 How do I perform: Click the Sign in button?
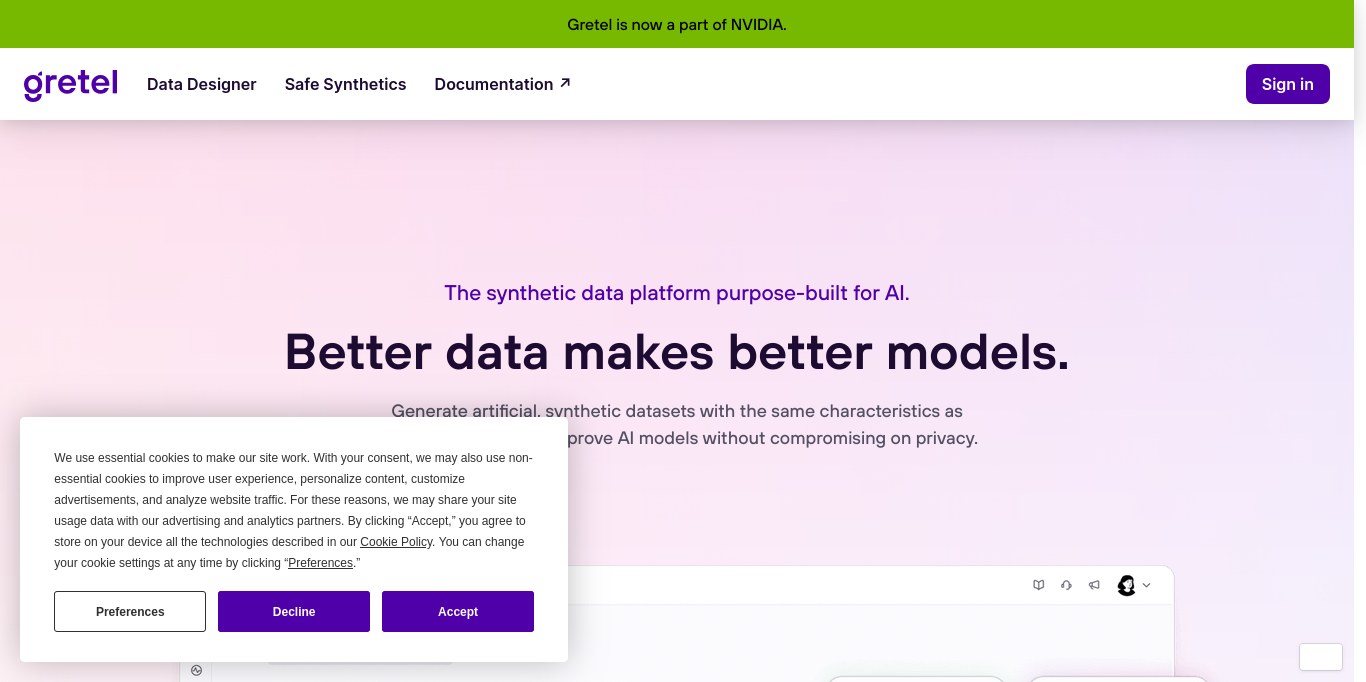click(x=1287, y=84)
